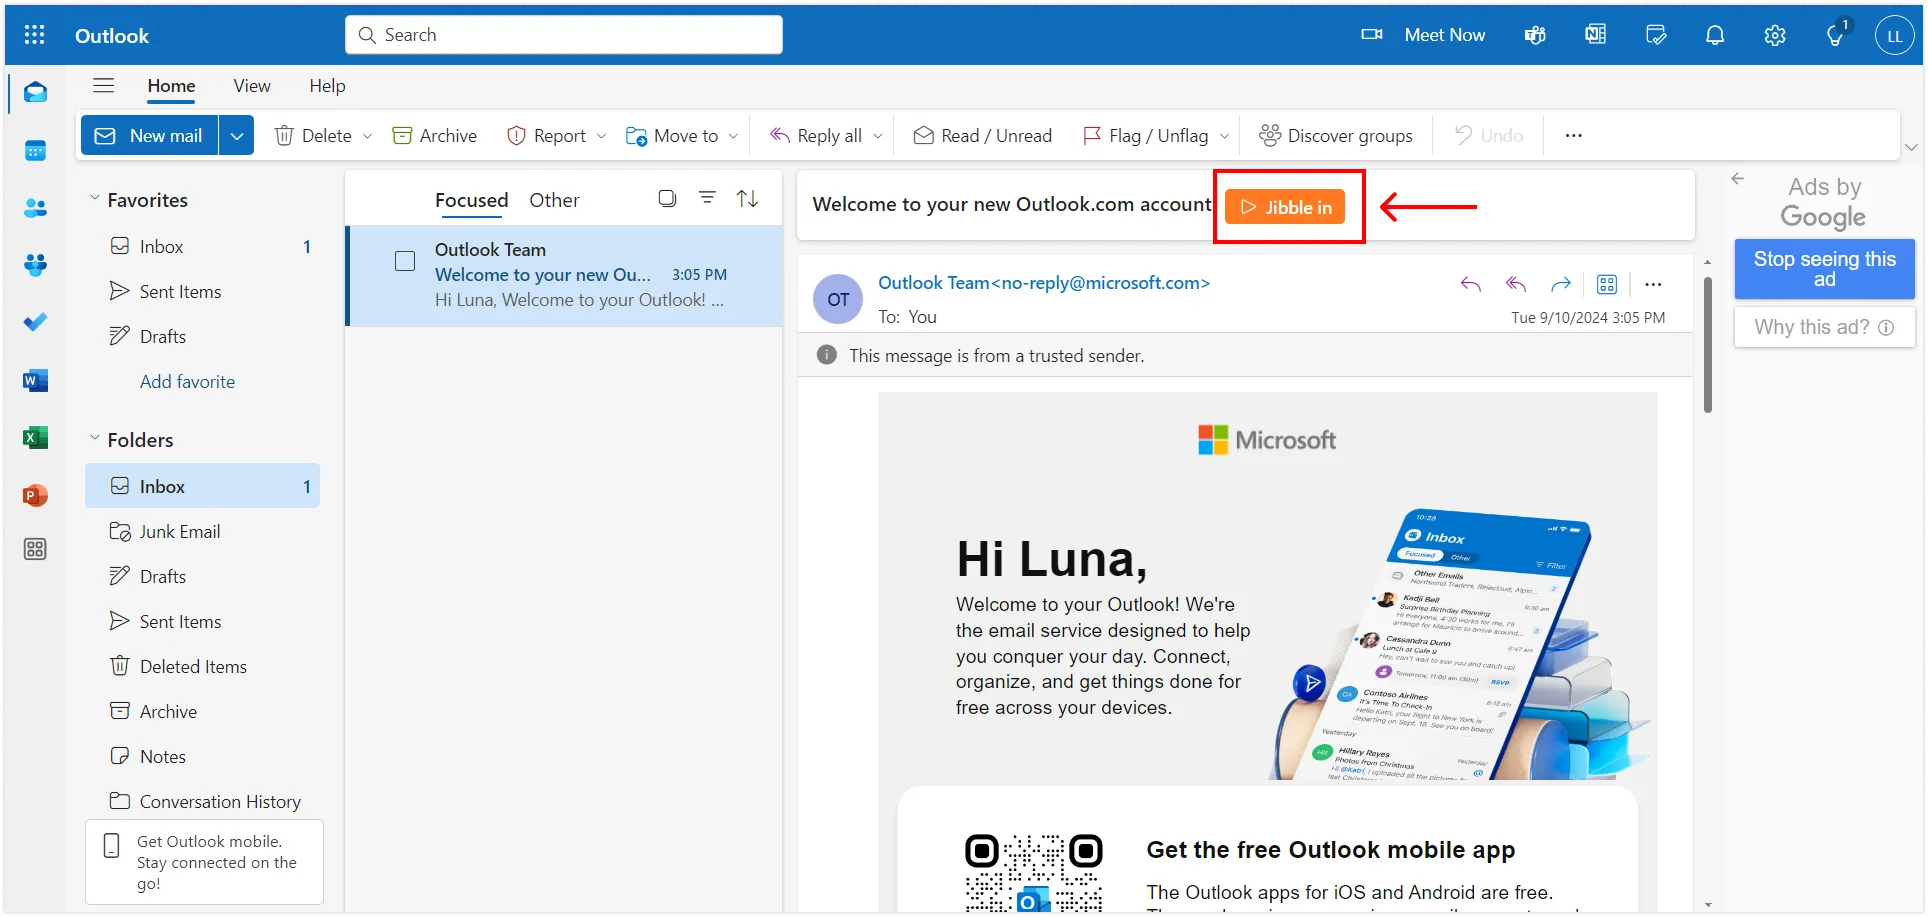The height and width of the screenshot is (917, 1928).
Task: Open the People contacts icon in sidebar
Action: click(35, 208)
